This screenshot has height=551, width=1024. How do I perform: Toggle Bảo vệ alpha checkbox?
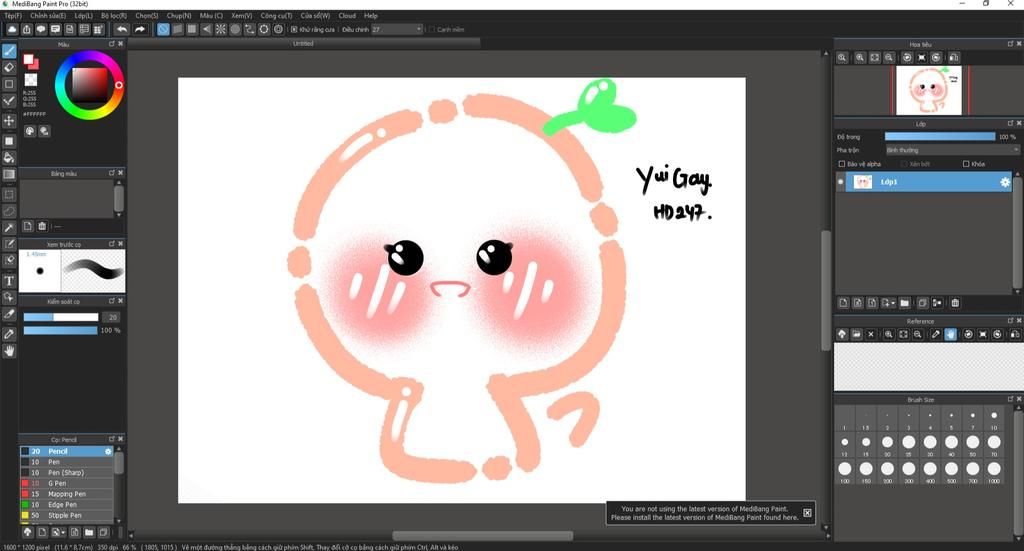click(842, 164)
